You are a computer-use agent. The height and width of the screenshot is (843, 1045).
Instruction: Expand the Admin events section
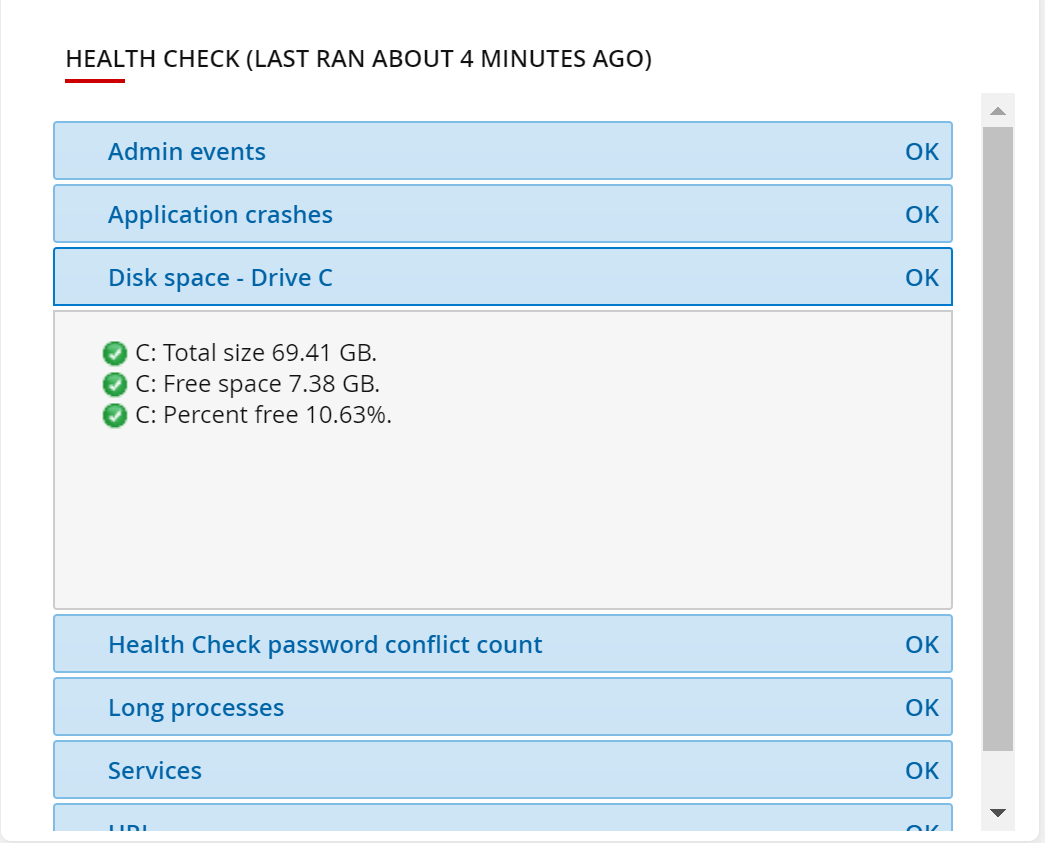187,152
